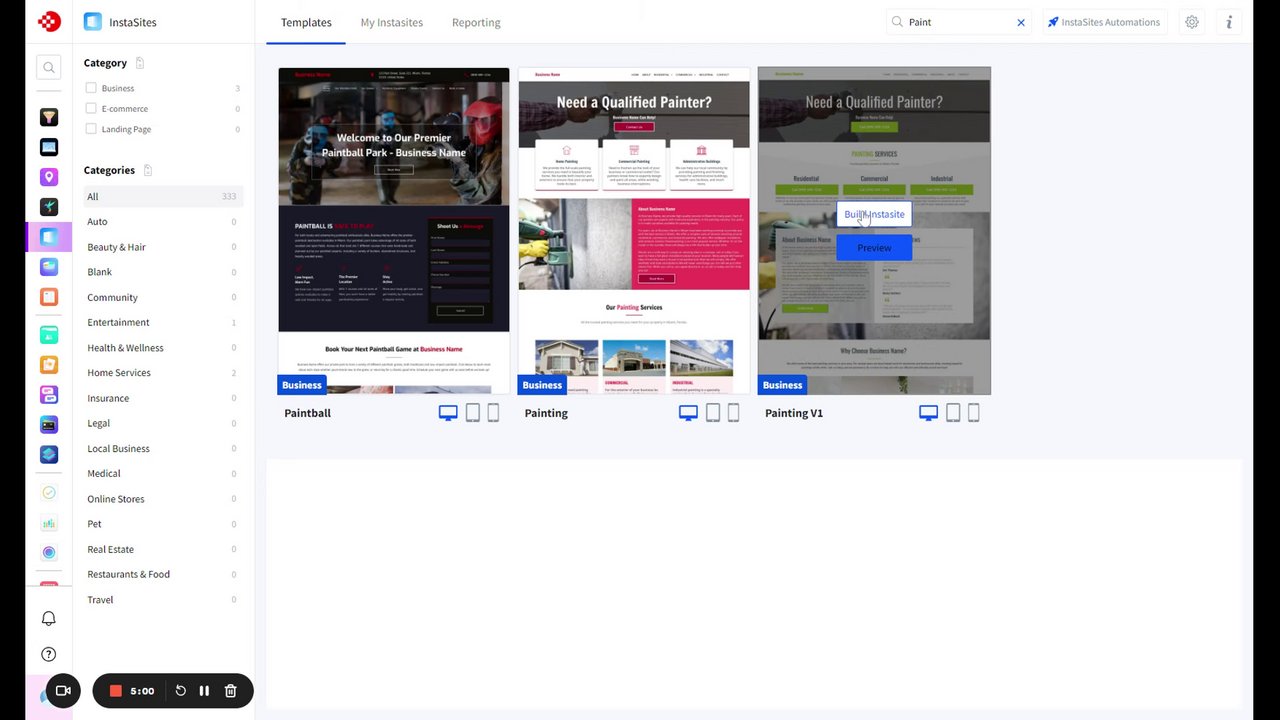Click into the Paint search field
Screen dimensions: 1280x720
959,22
